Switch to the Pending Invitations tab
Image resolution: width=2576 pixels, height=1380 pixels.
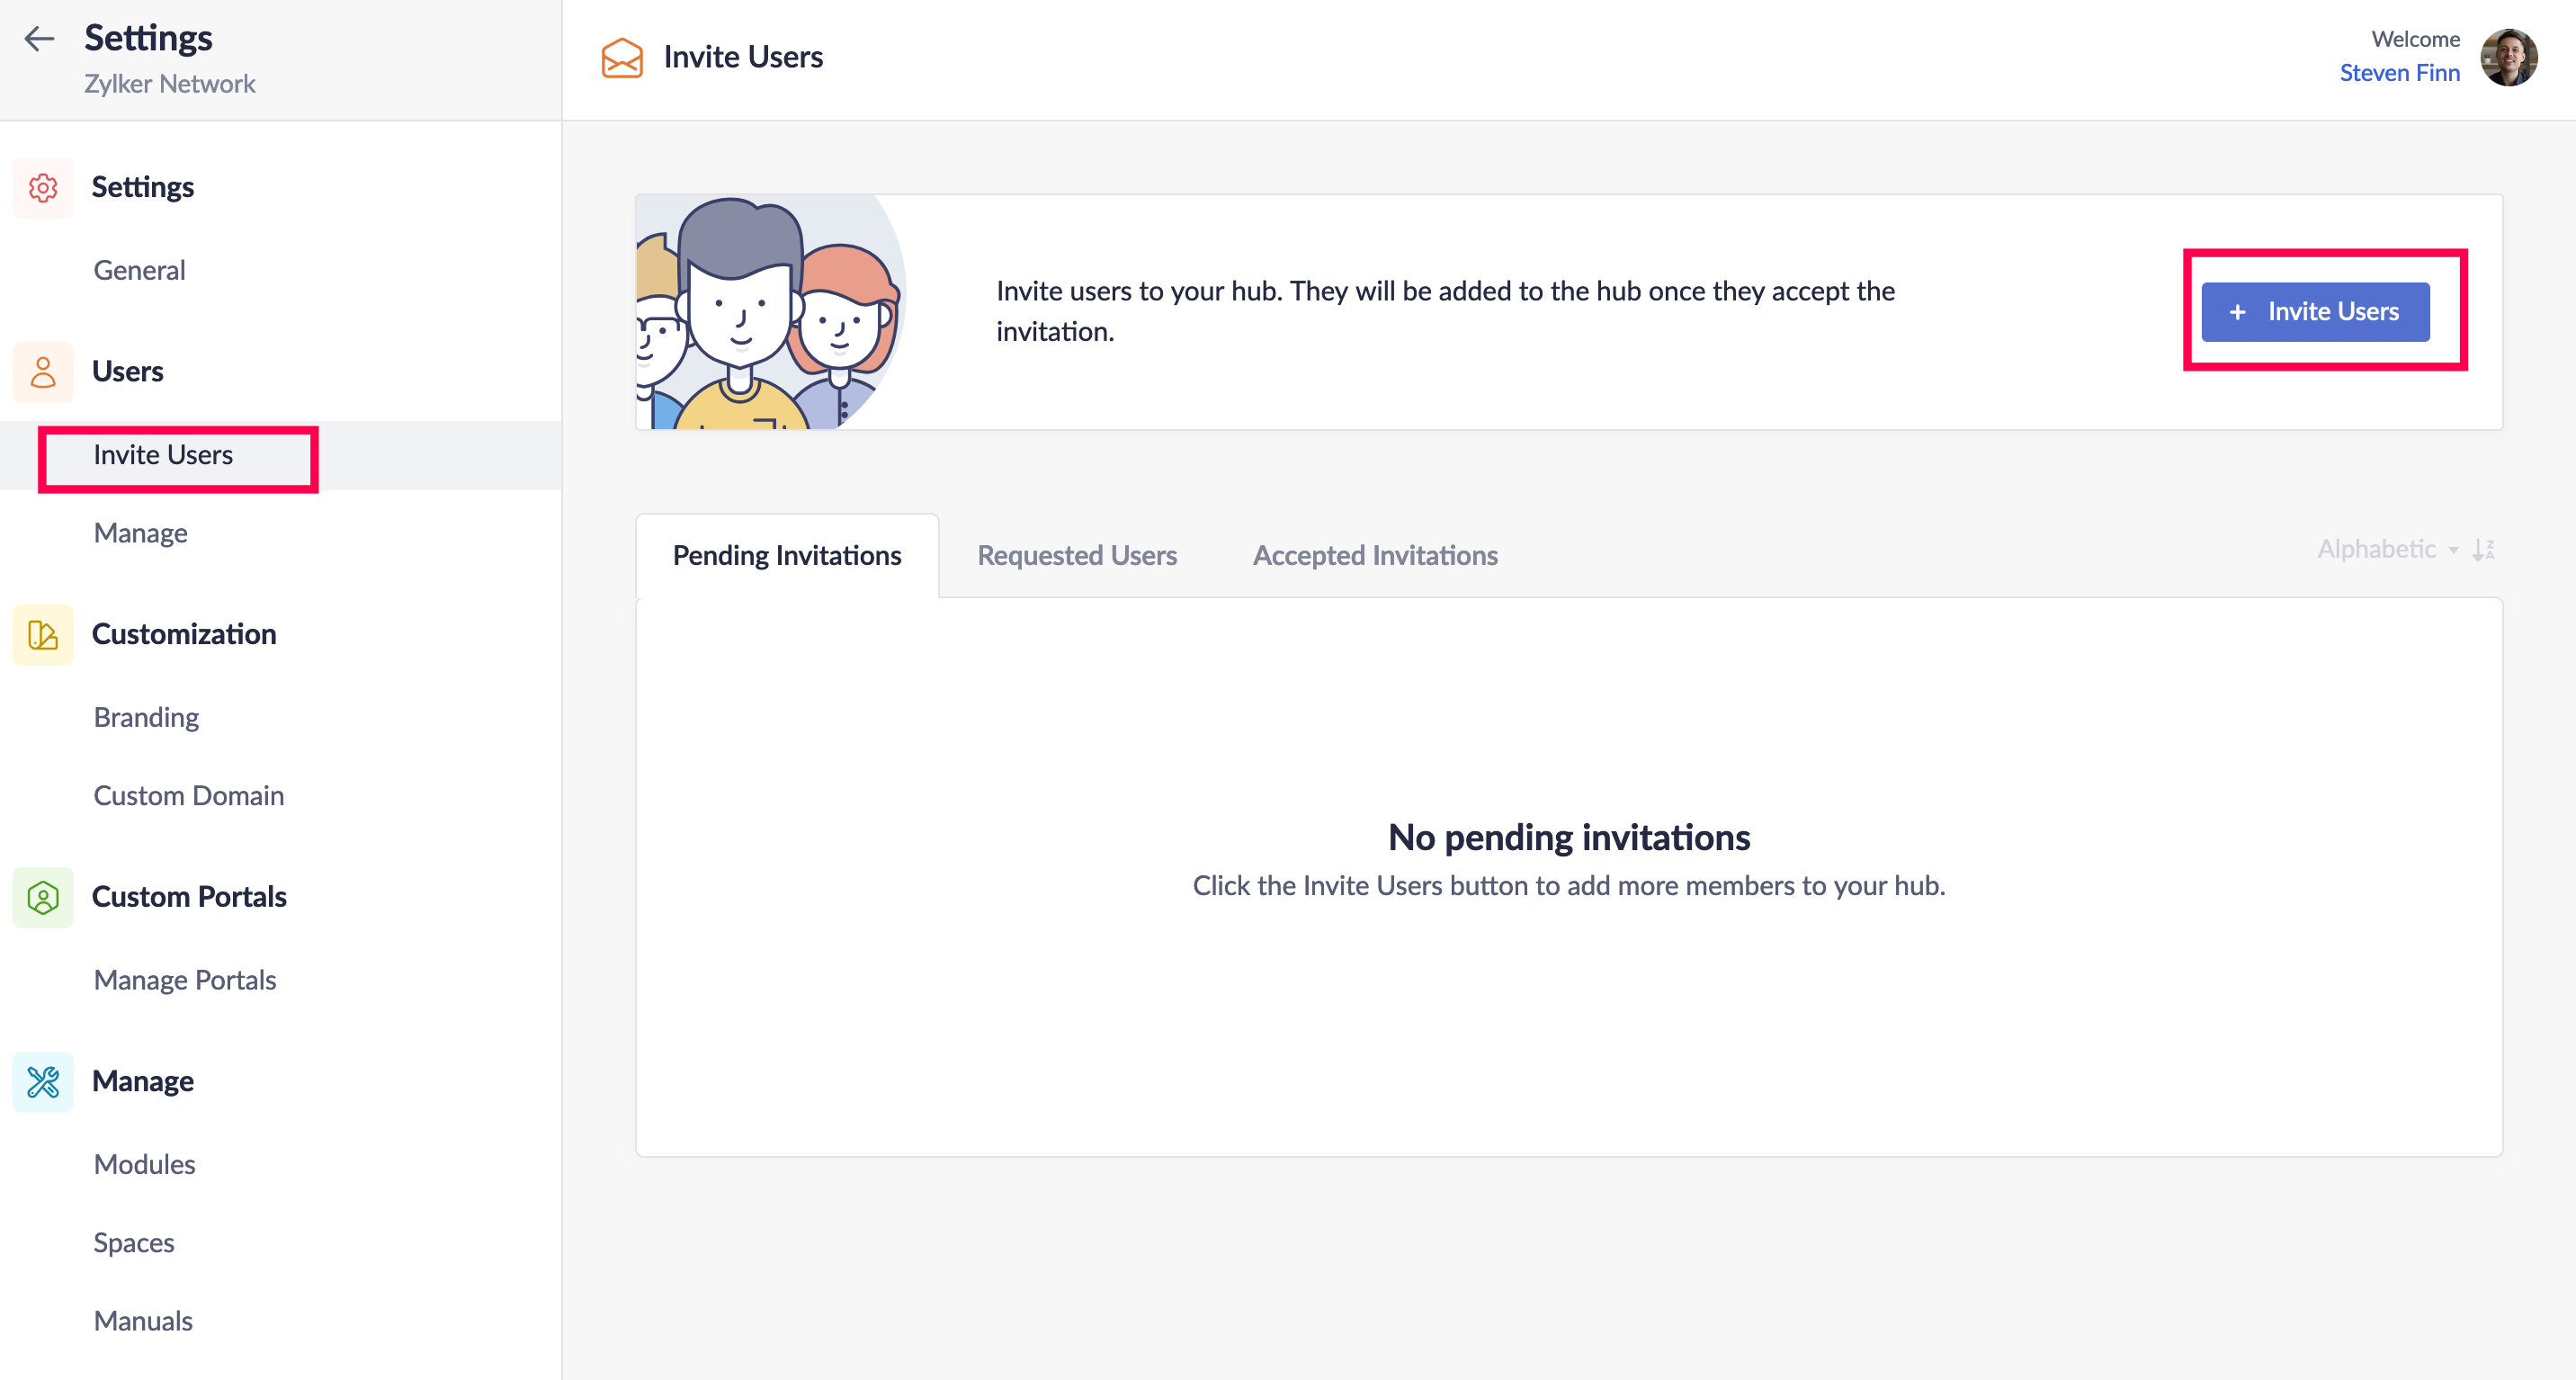click(x=787, y=555)
